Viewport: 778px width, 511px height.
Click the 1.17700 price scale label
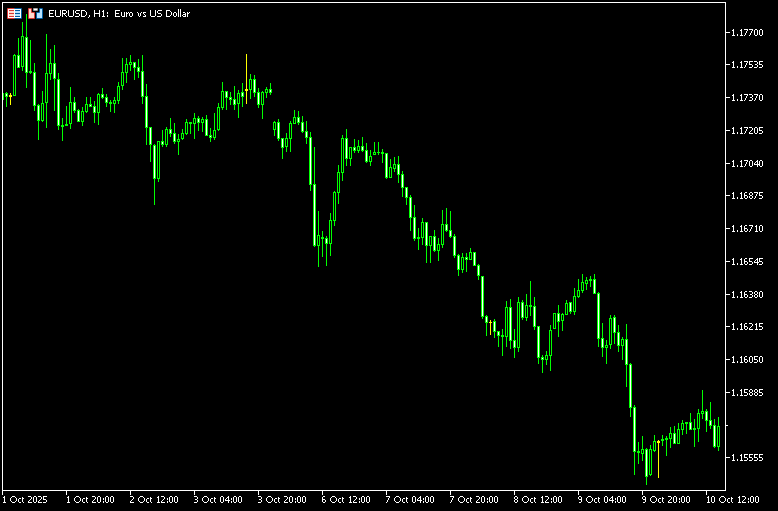pos(748,32)
